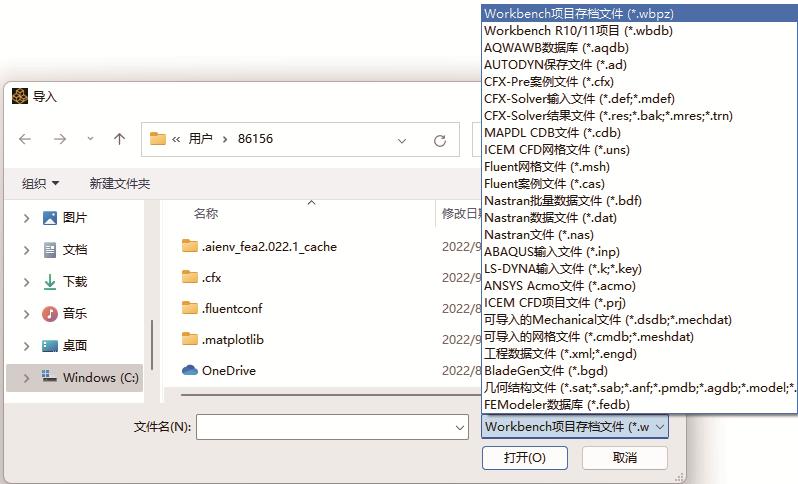
Task: Click the 打开(O) button
Action: pos(525,458)
